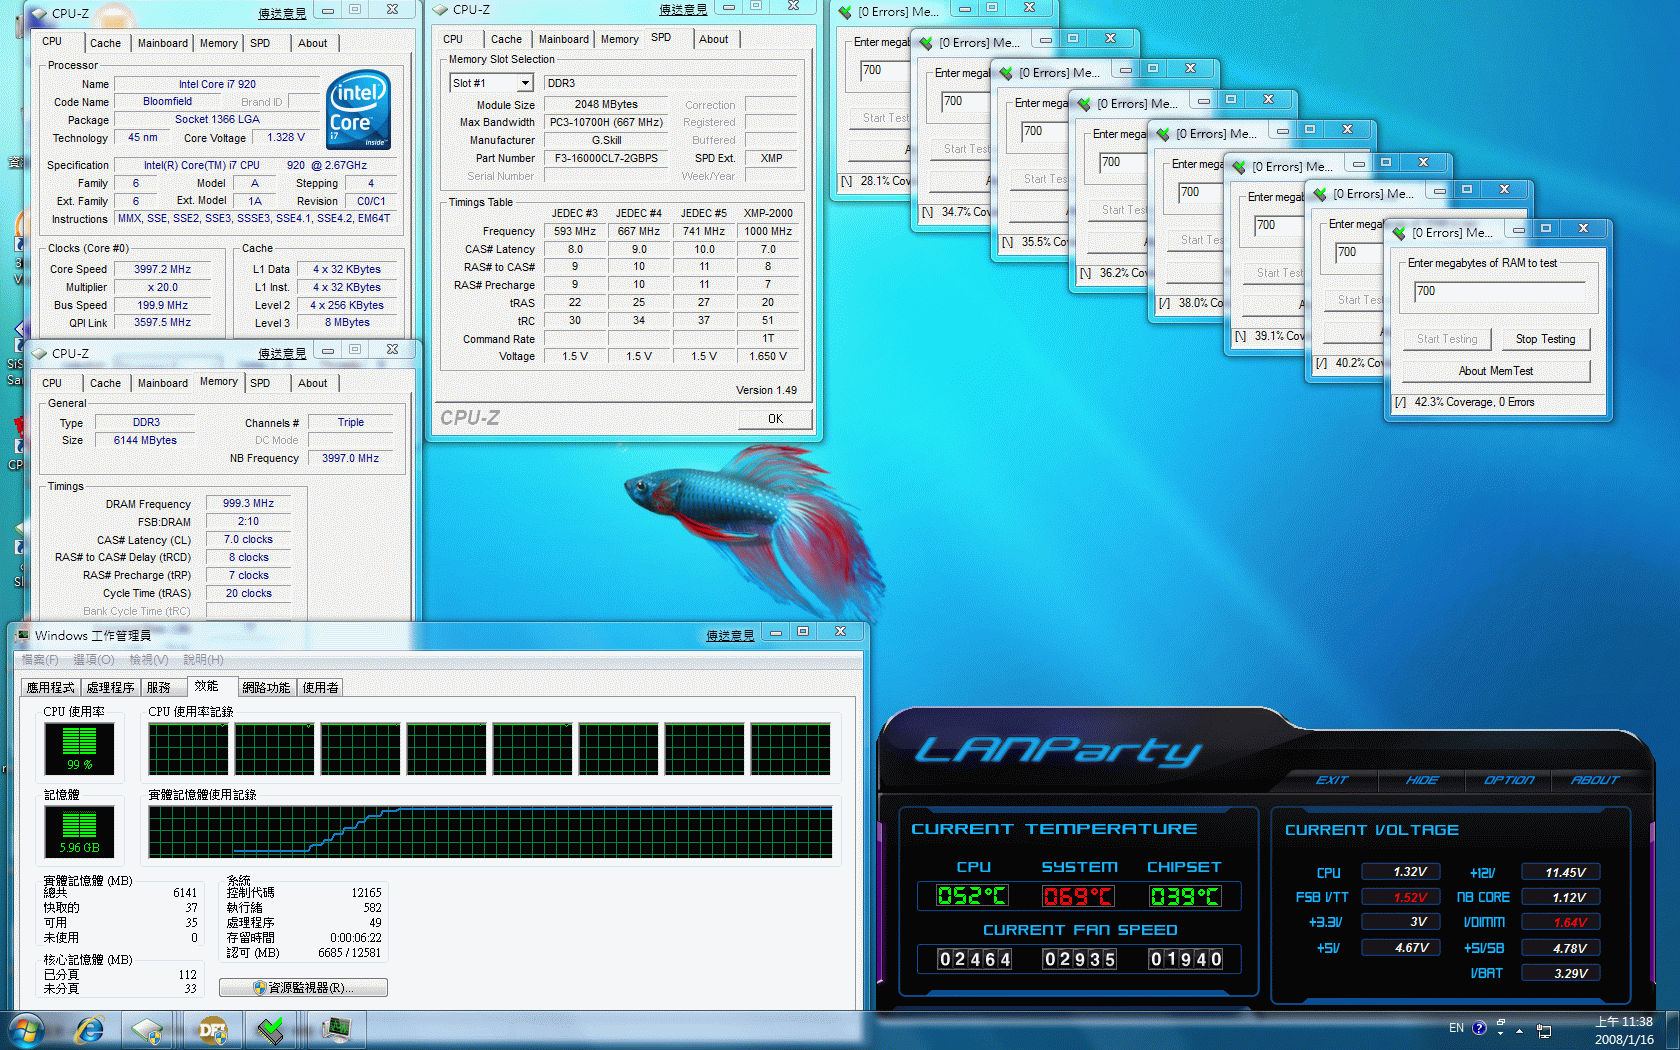This screenshot has width=1680, height=1050.
Task: Click the taskbar clock showing 11:38
Action: 1624,1030
